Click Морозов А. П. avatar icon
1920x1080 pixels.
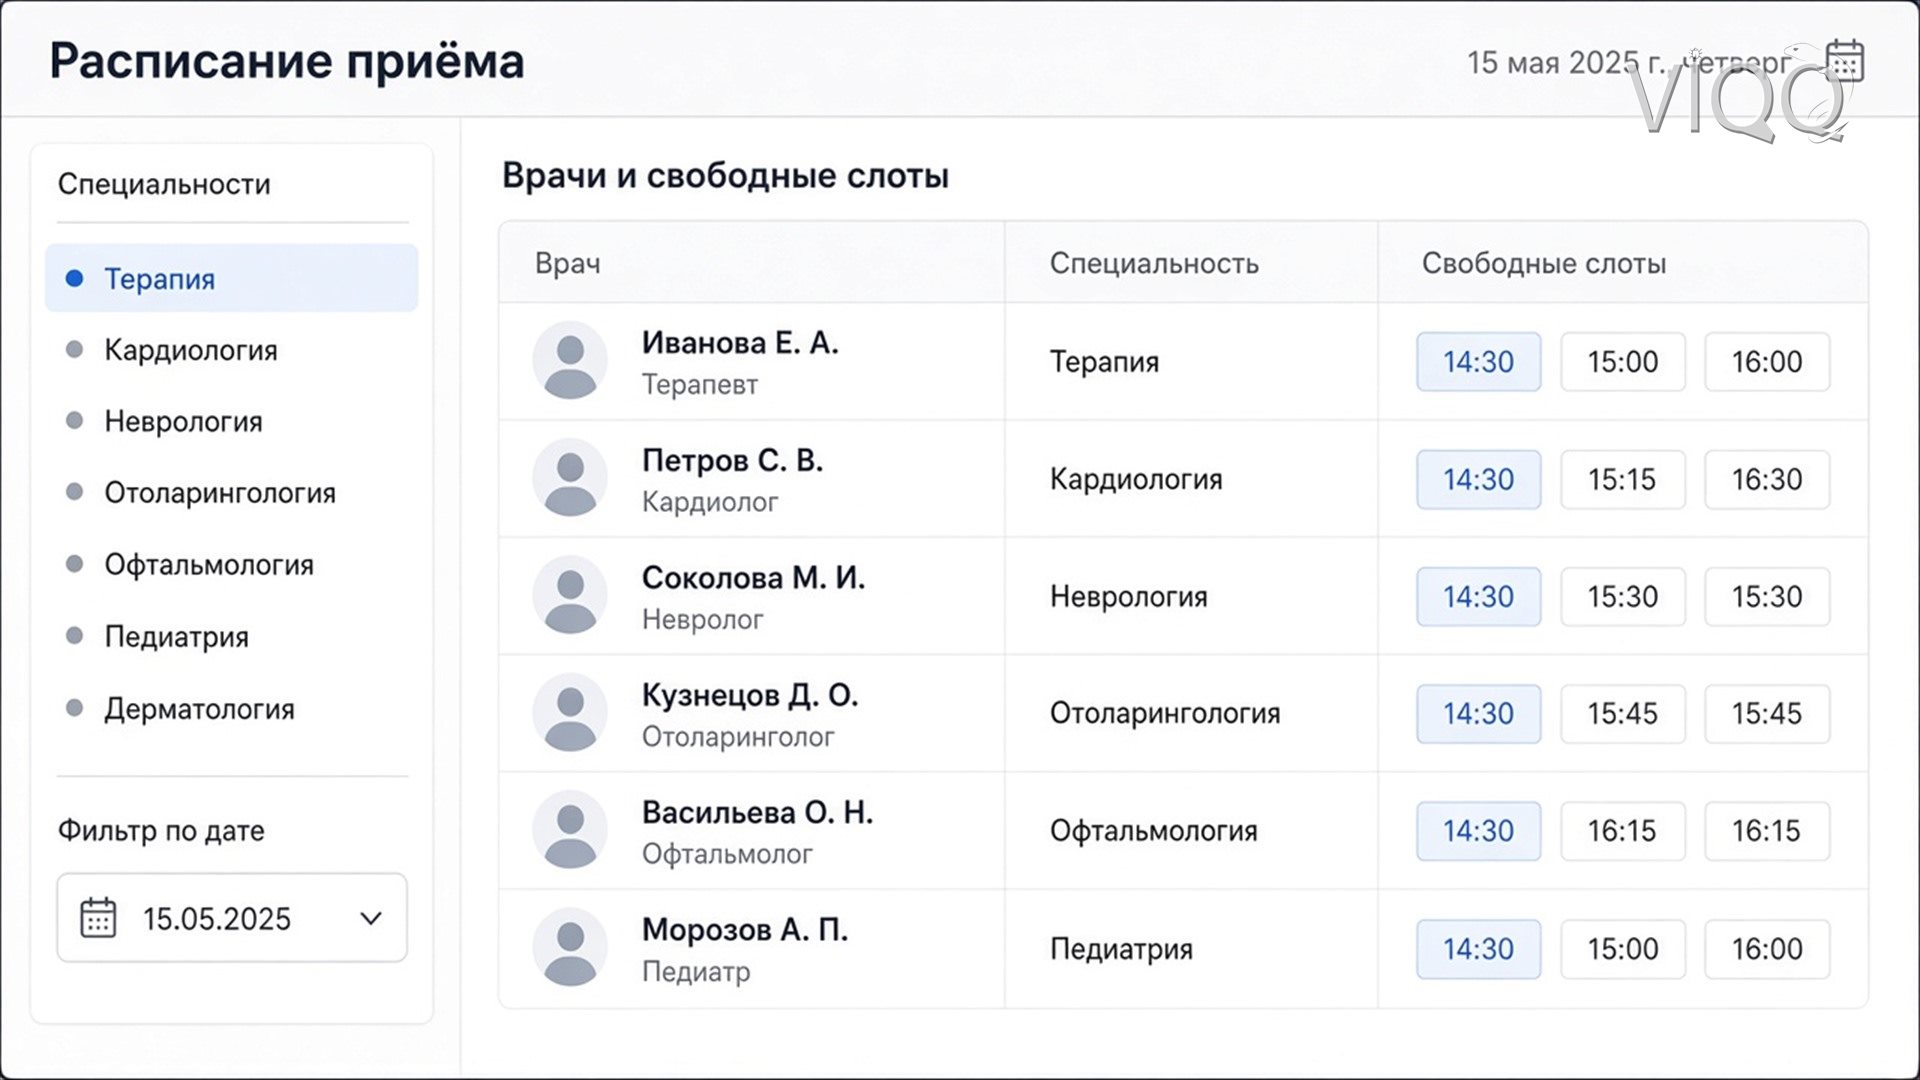(570, 947)
